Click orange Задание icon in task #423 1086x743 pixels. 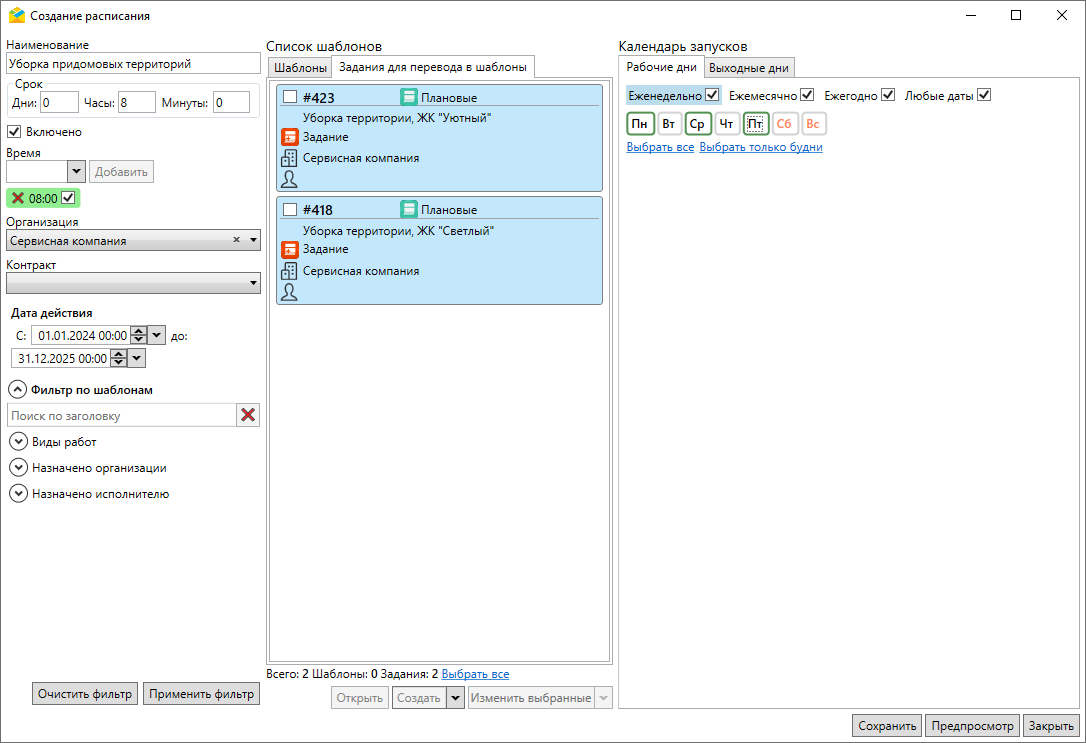tap(290, 137)
